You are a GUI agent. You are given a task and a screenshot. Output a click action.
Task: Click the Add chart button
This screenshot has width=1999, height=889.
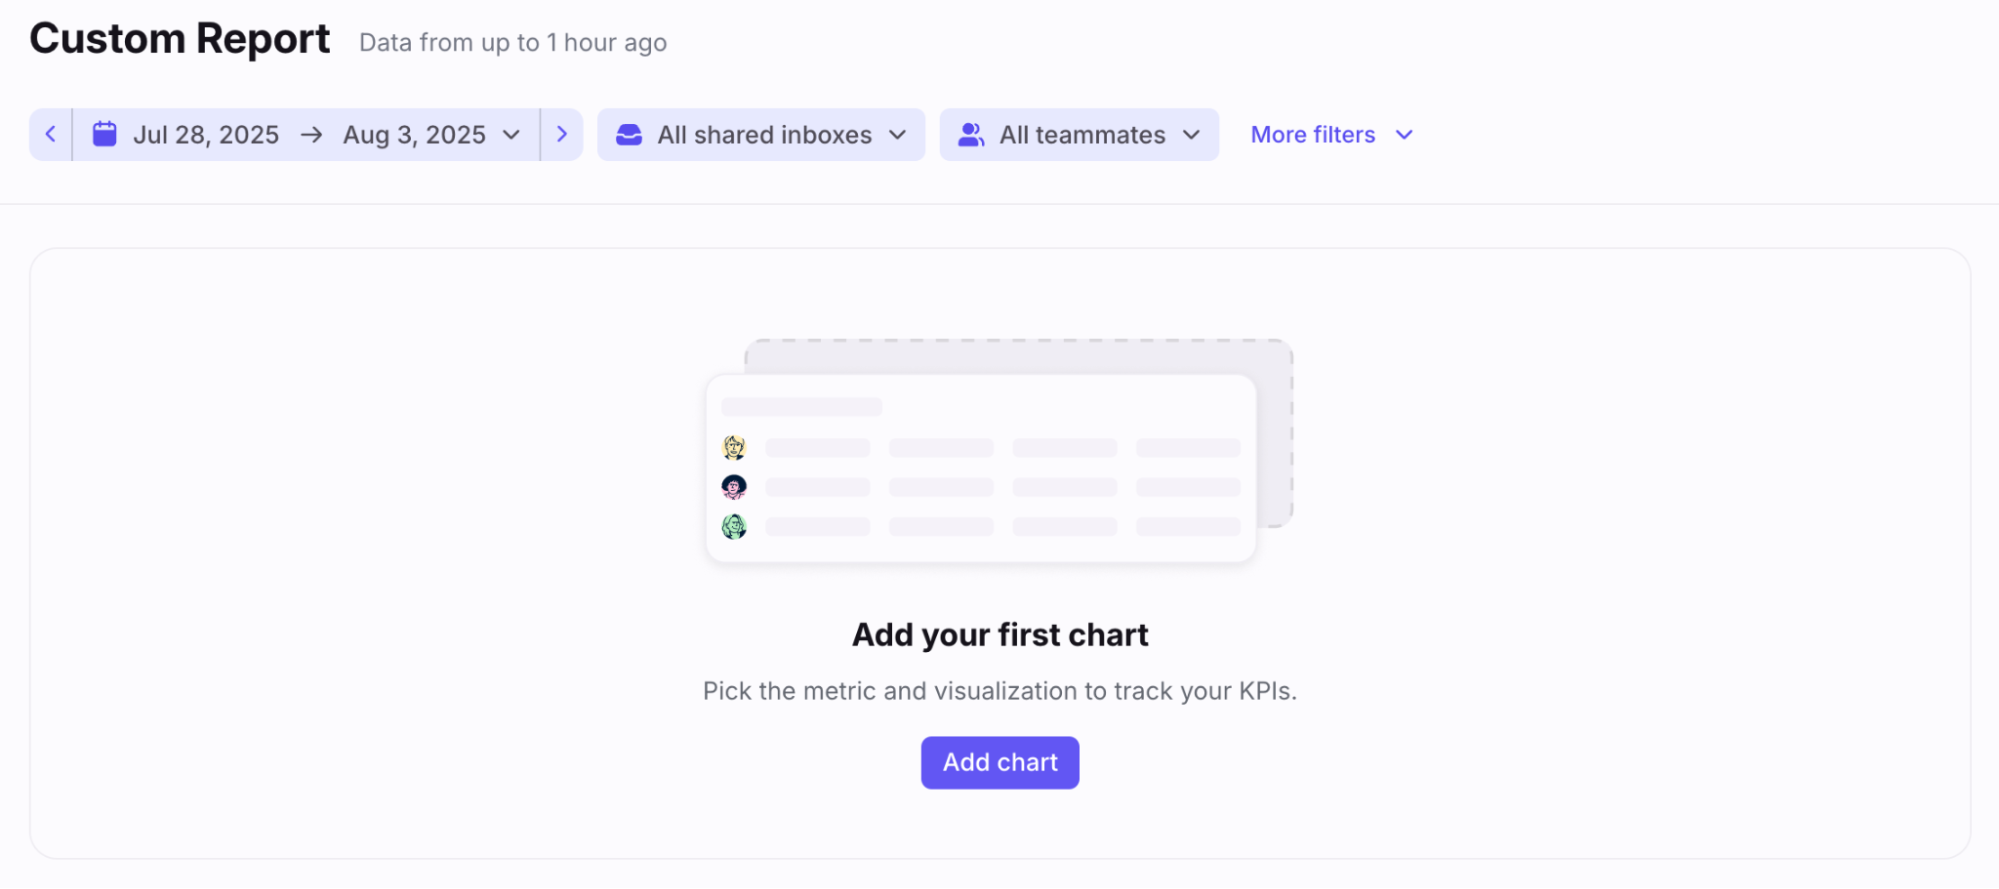click(1000, 763)
